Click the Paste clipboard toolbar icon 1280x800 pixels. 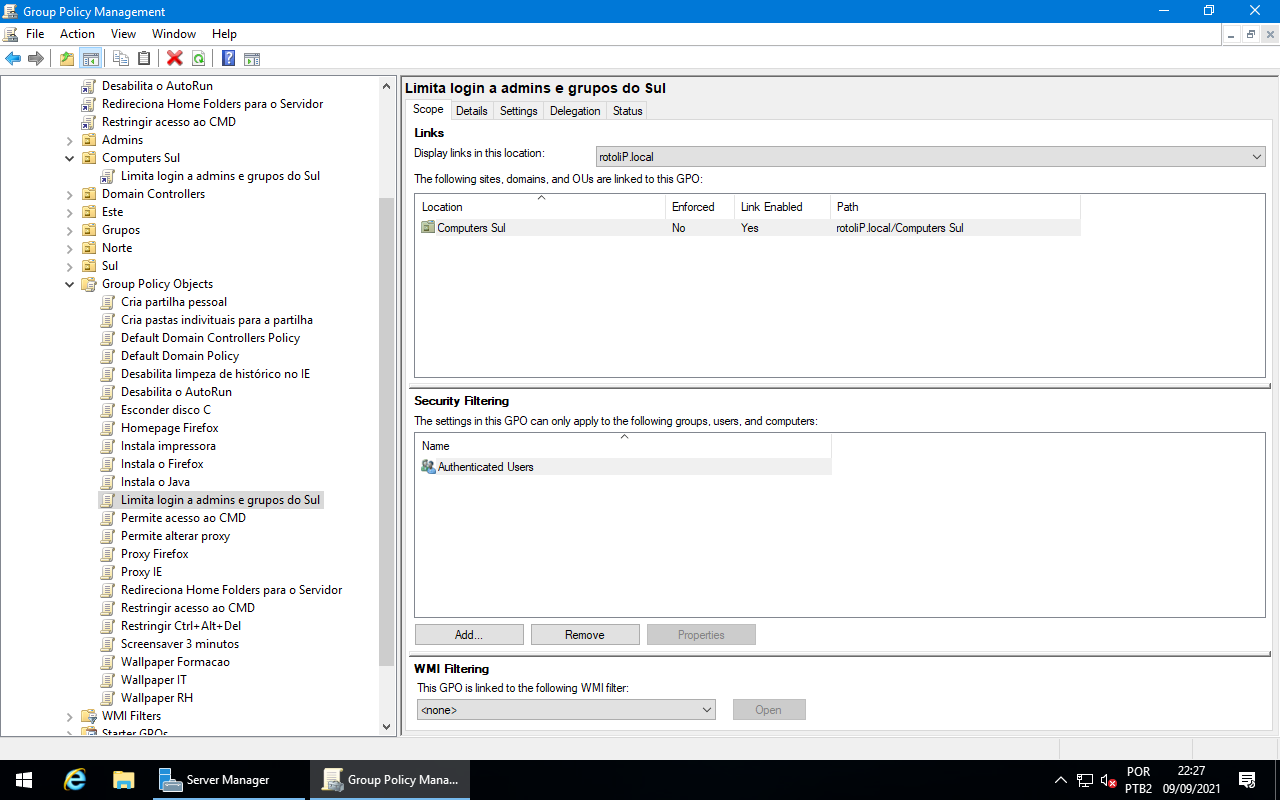pyautogui.click(x=144, y=58)
